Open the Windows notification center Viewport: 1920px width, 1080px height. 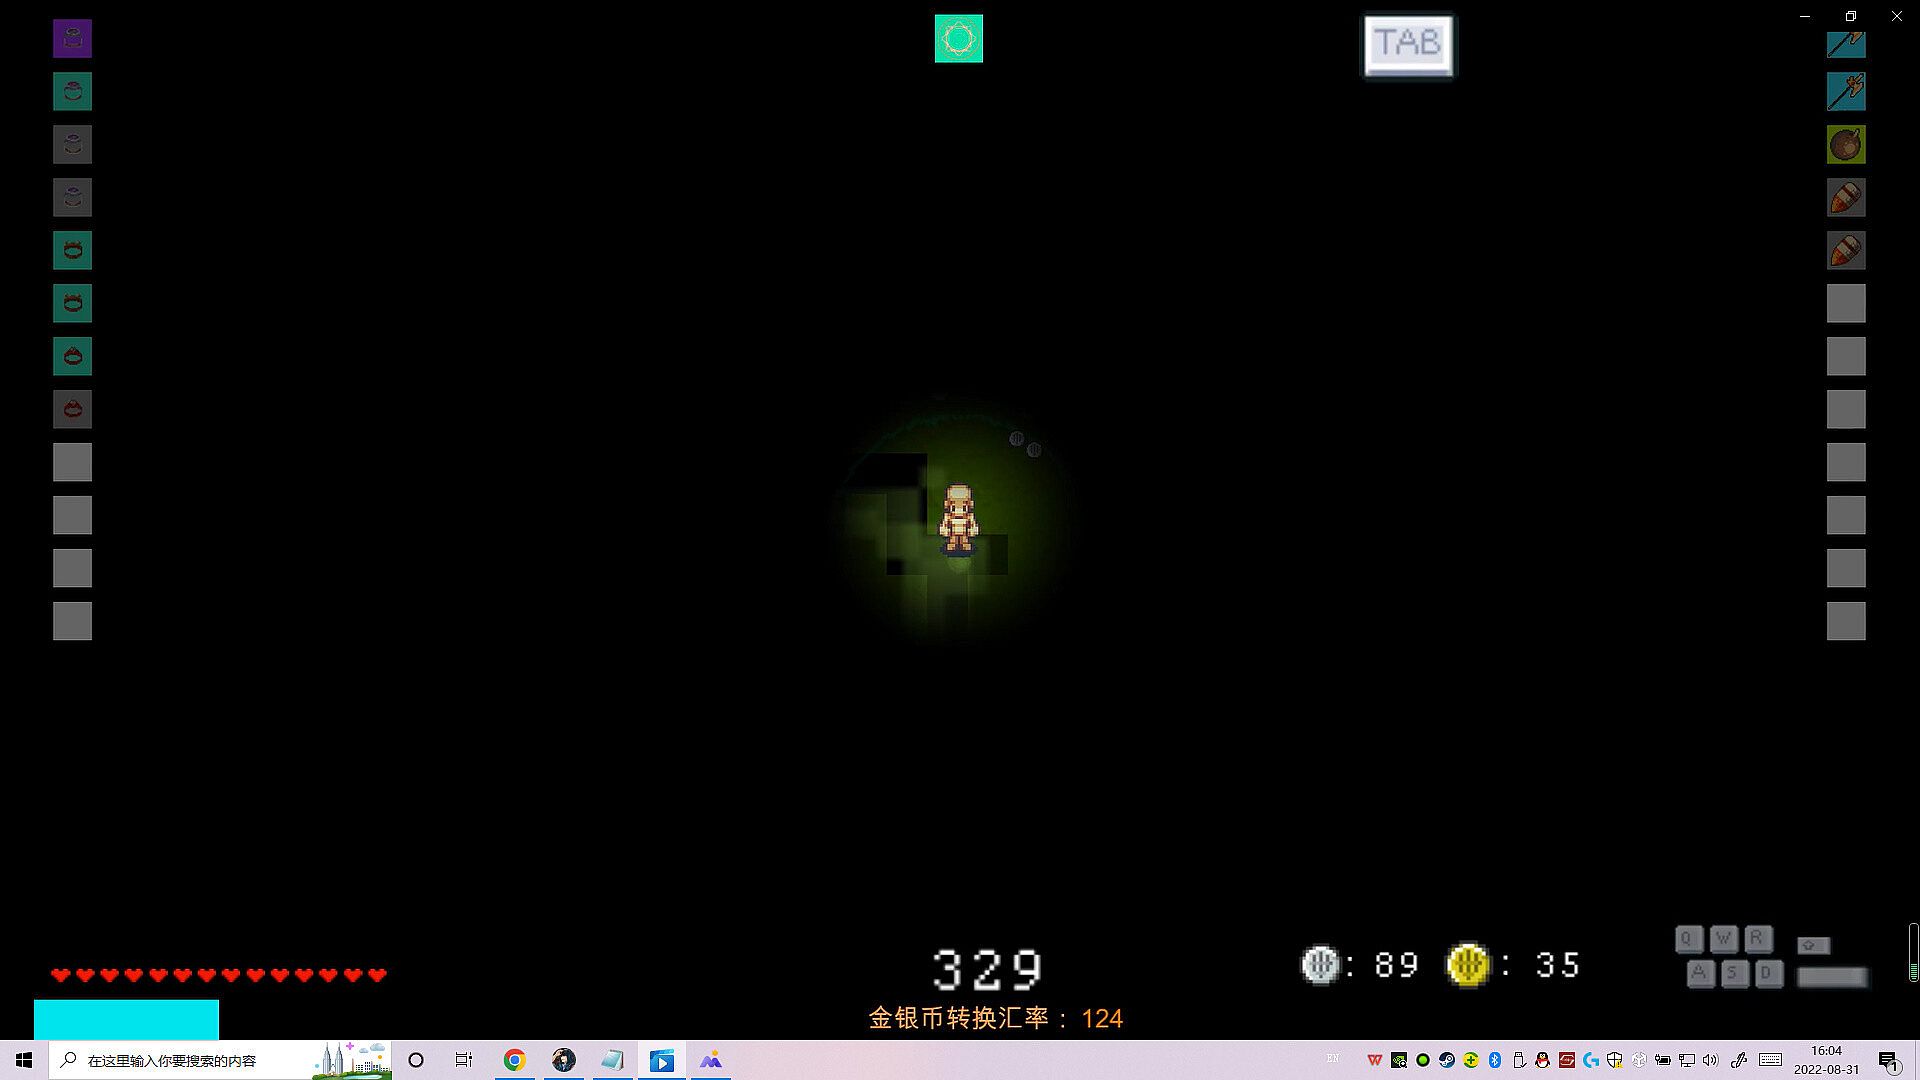coord(1888,1060)
